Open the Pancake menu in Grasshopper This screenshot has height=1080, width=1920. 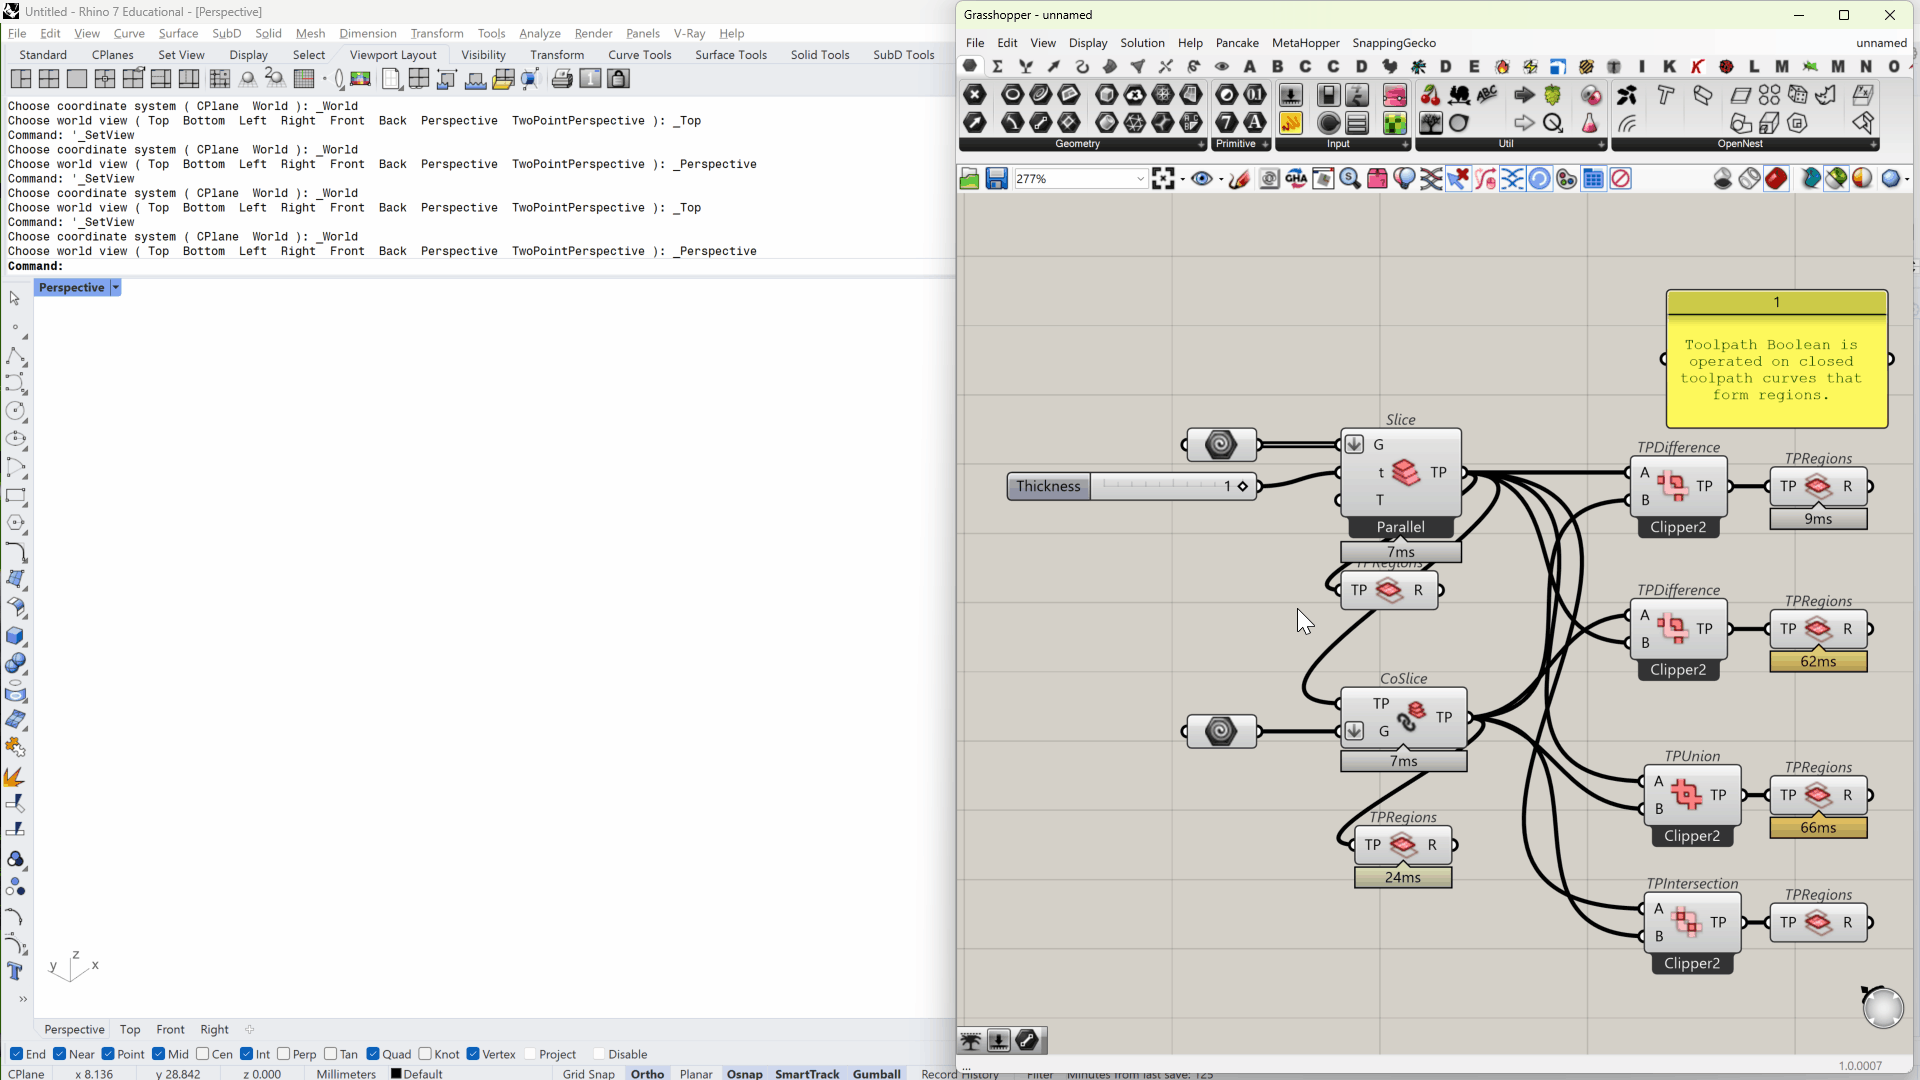tap(1238, 43)
